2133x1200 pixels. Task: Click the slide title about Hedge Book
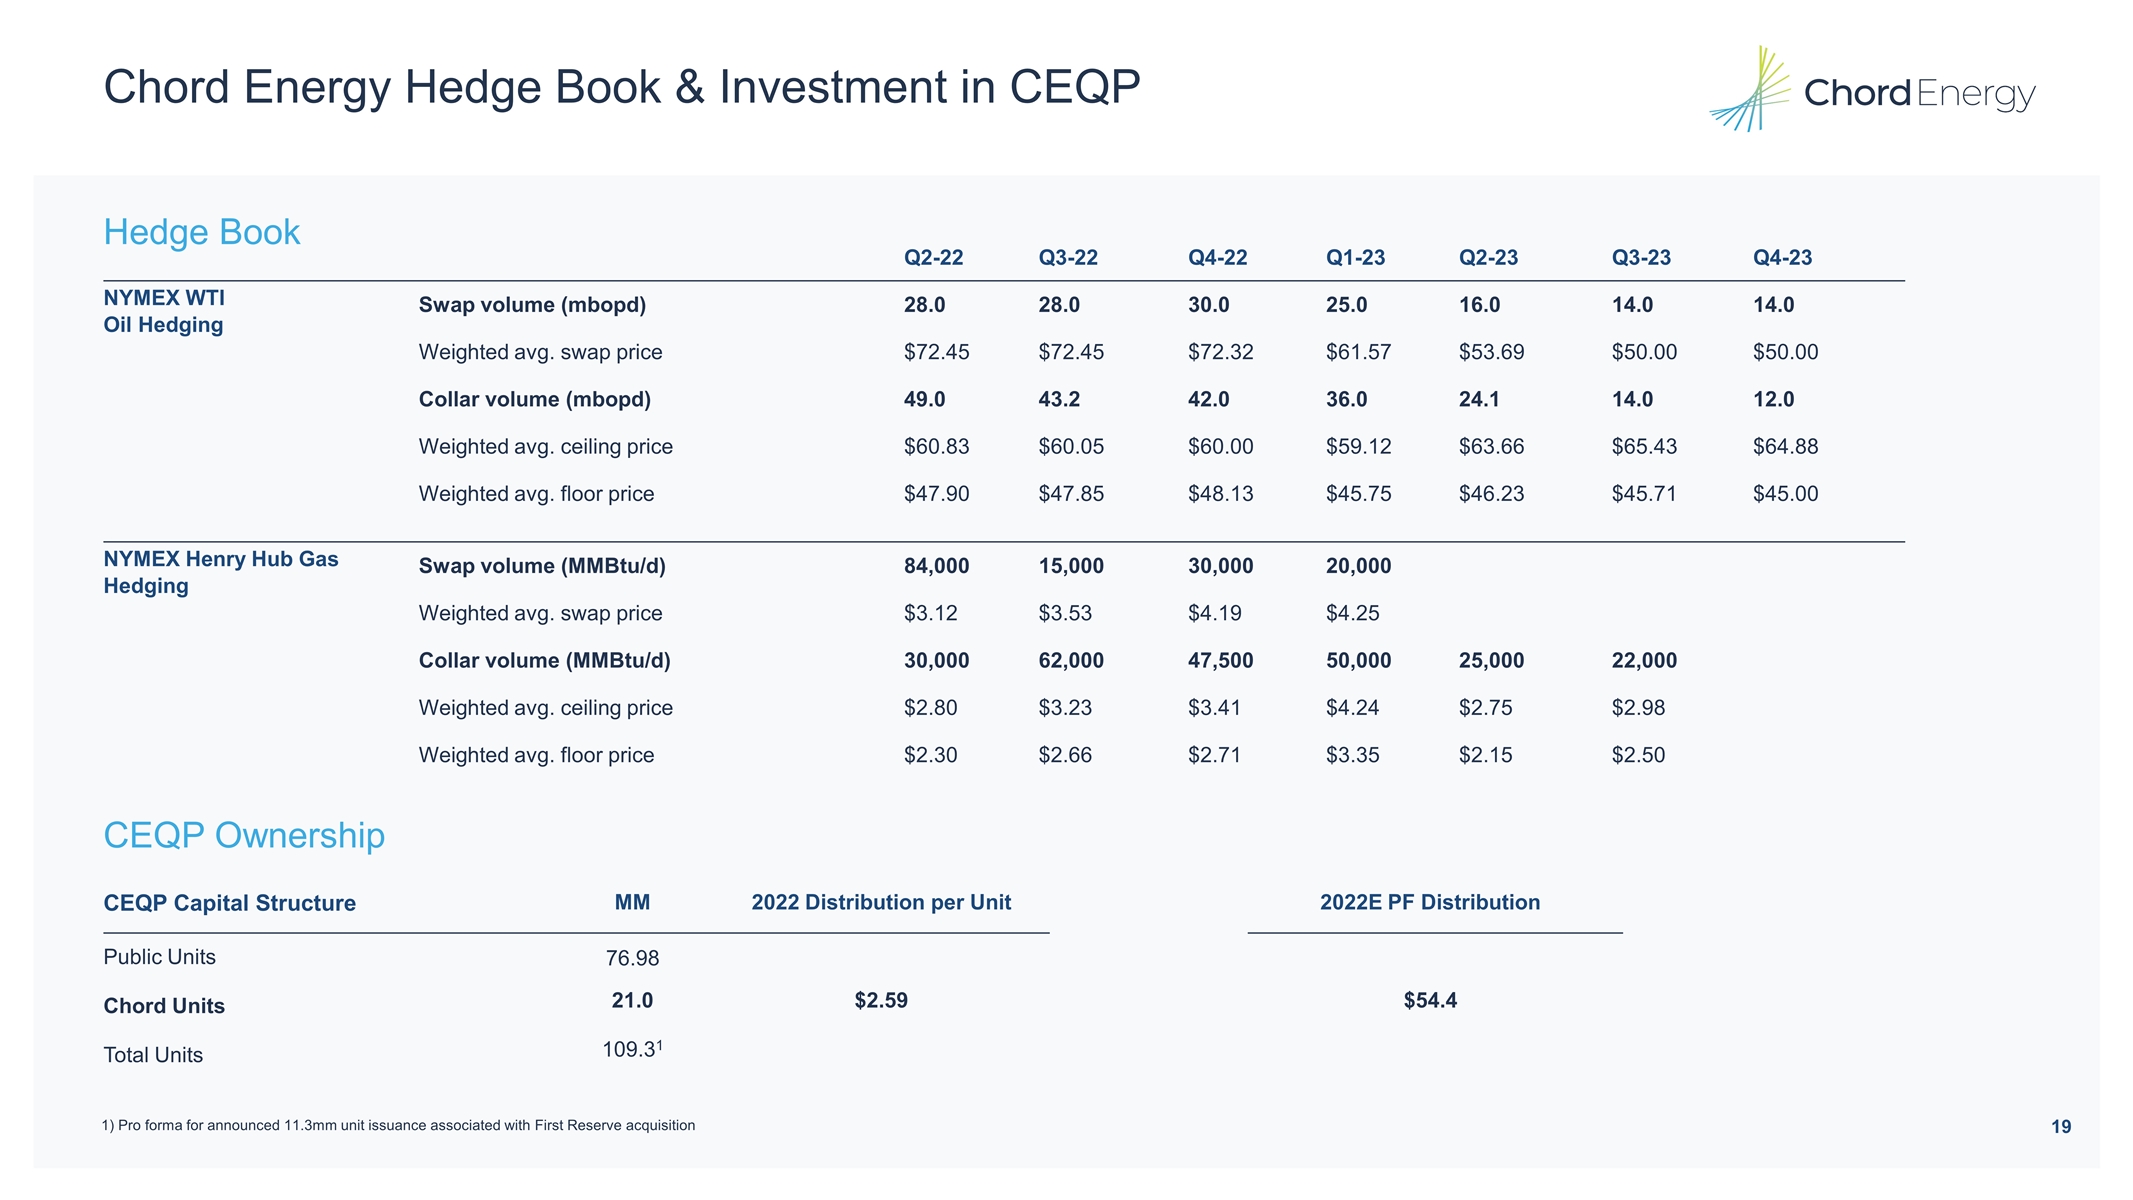[x=621, y=87]
